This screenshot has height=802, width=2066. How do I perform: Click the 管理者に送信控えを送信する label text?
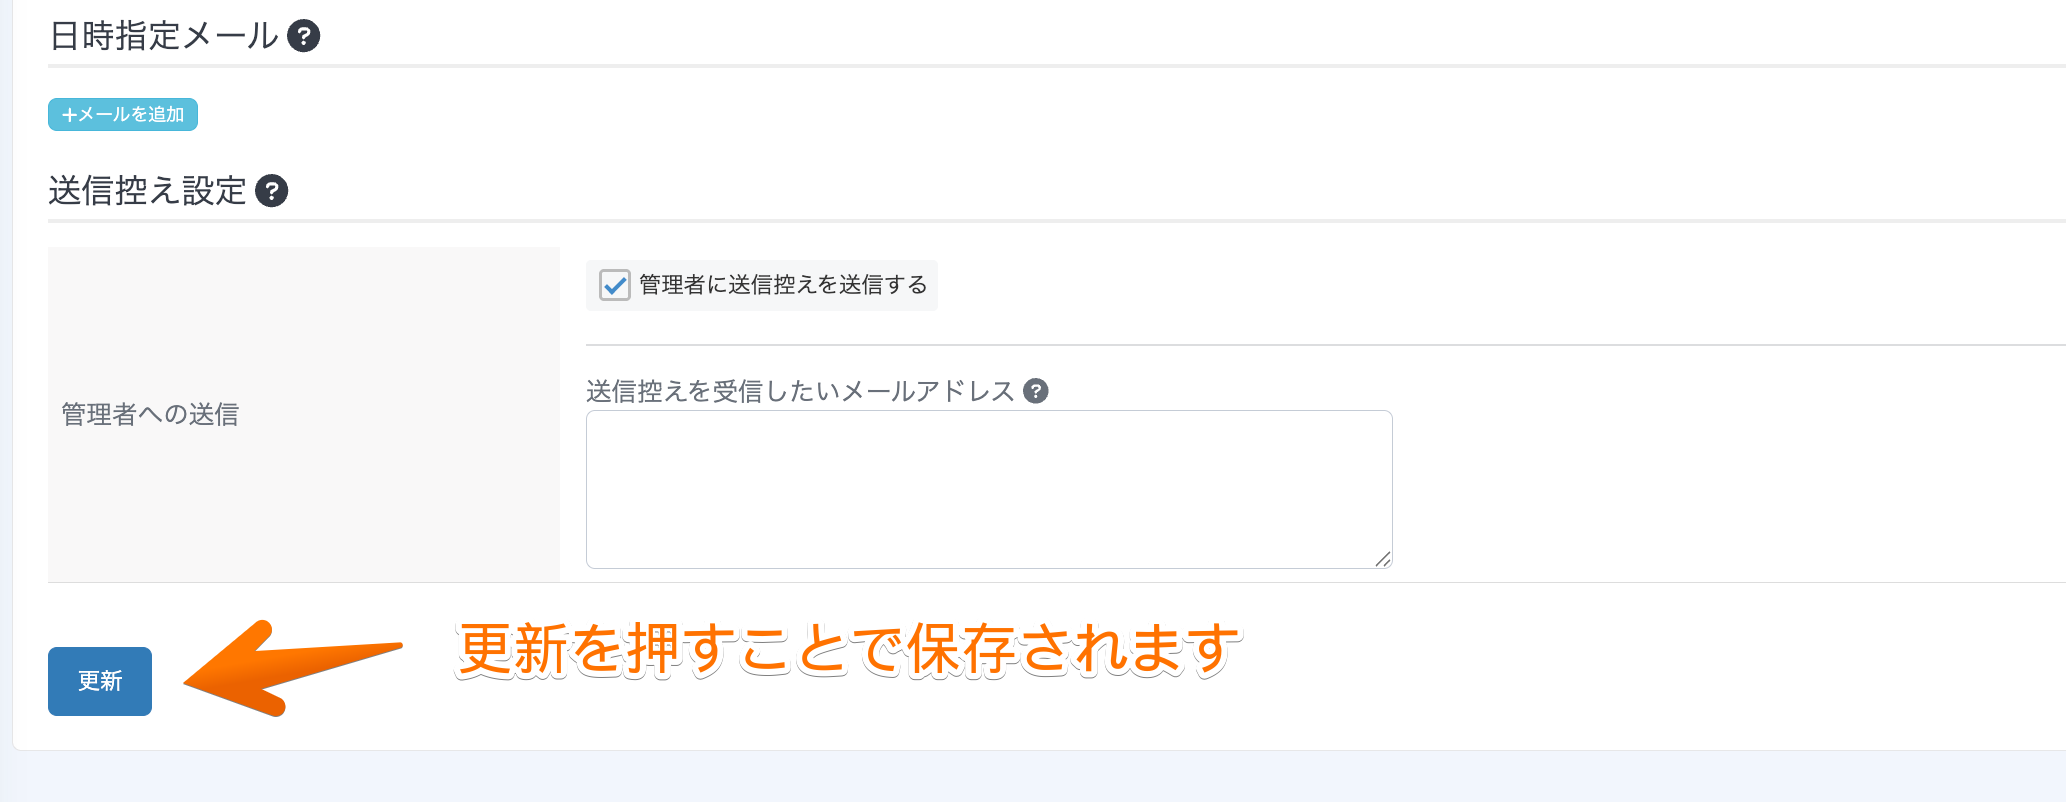click(x=782, y=285)
